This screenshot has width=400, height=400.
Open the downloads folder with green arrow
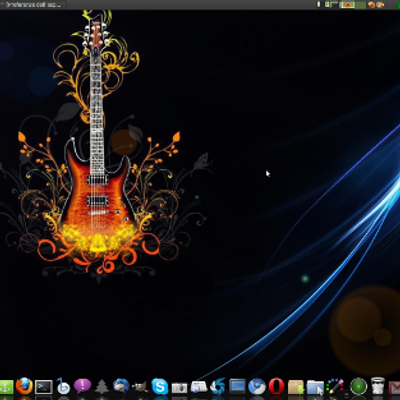click(296, 387)
